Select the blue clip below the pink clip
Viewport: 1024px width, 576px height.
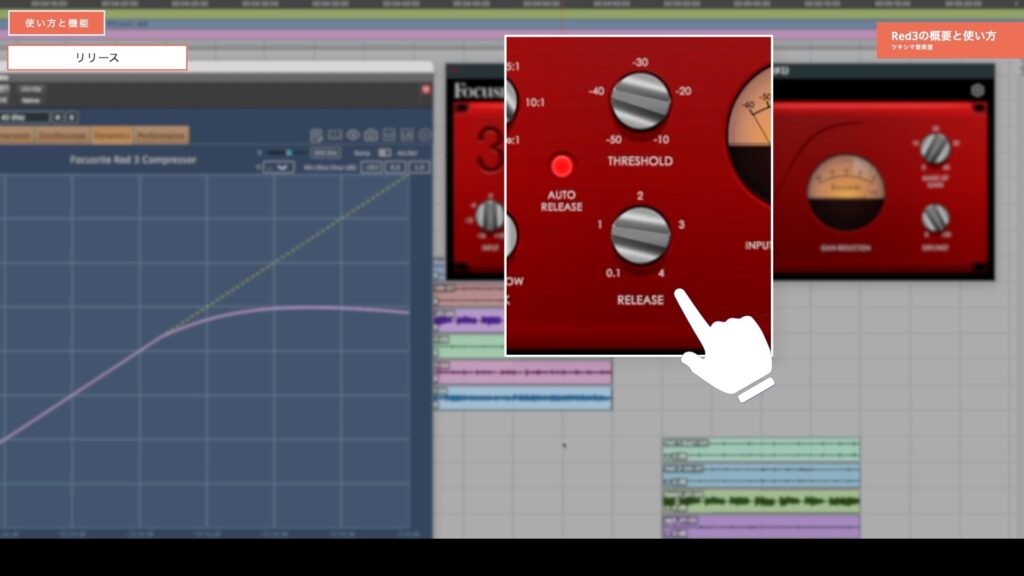pyautogui.click(x=525, y=397)
